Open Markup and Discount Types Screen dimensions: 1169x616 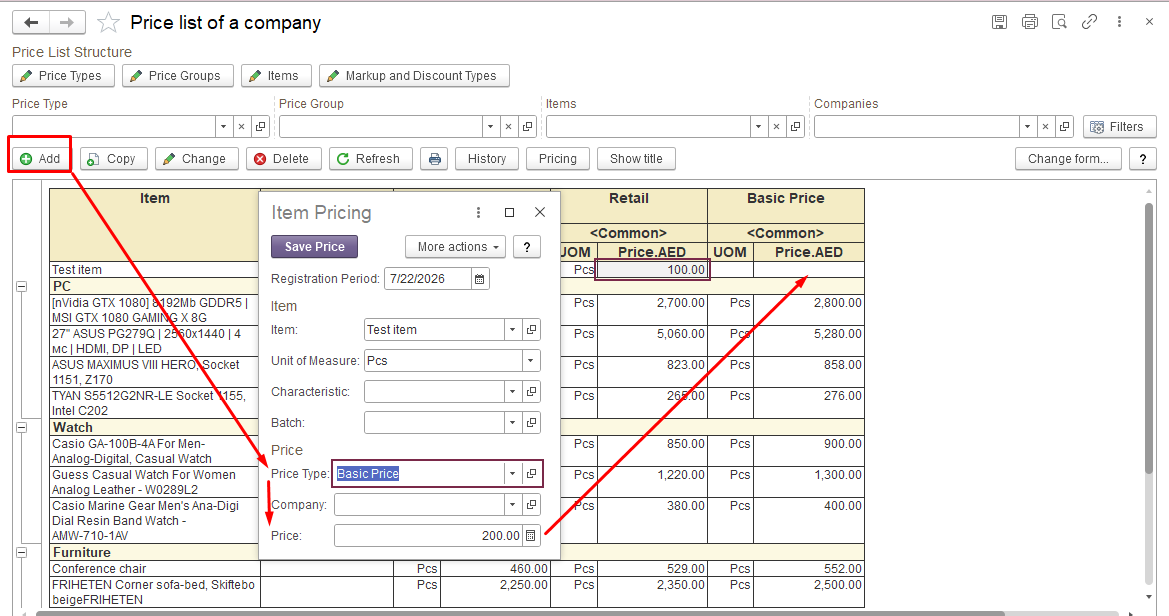(x=415, y=76)
